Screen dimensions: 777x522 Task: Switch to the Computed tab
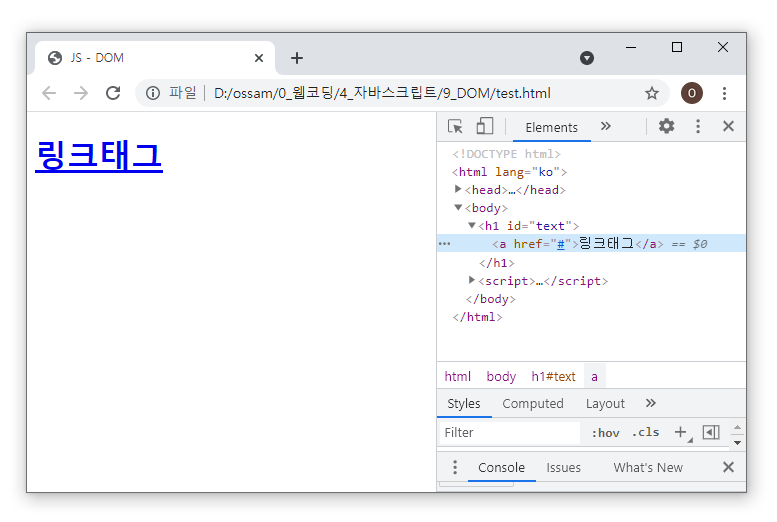coord(533,404)
